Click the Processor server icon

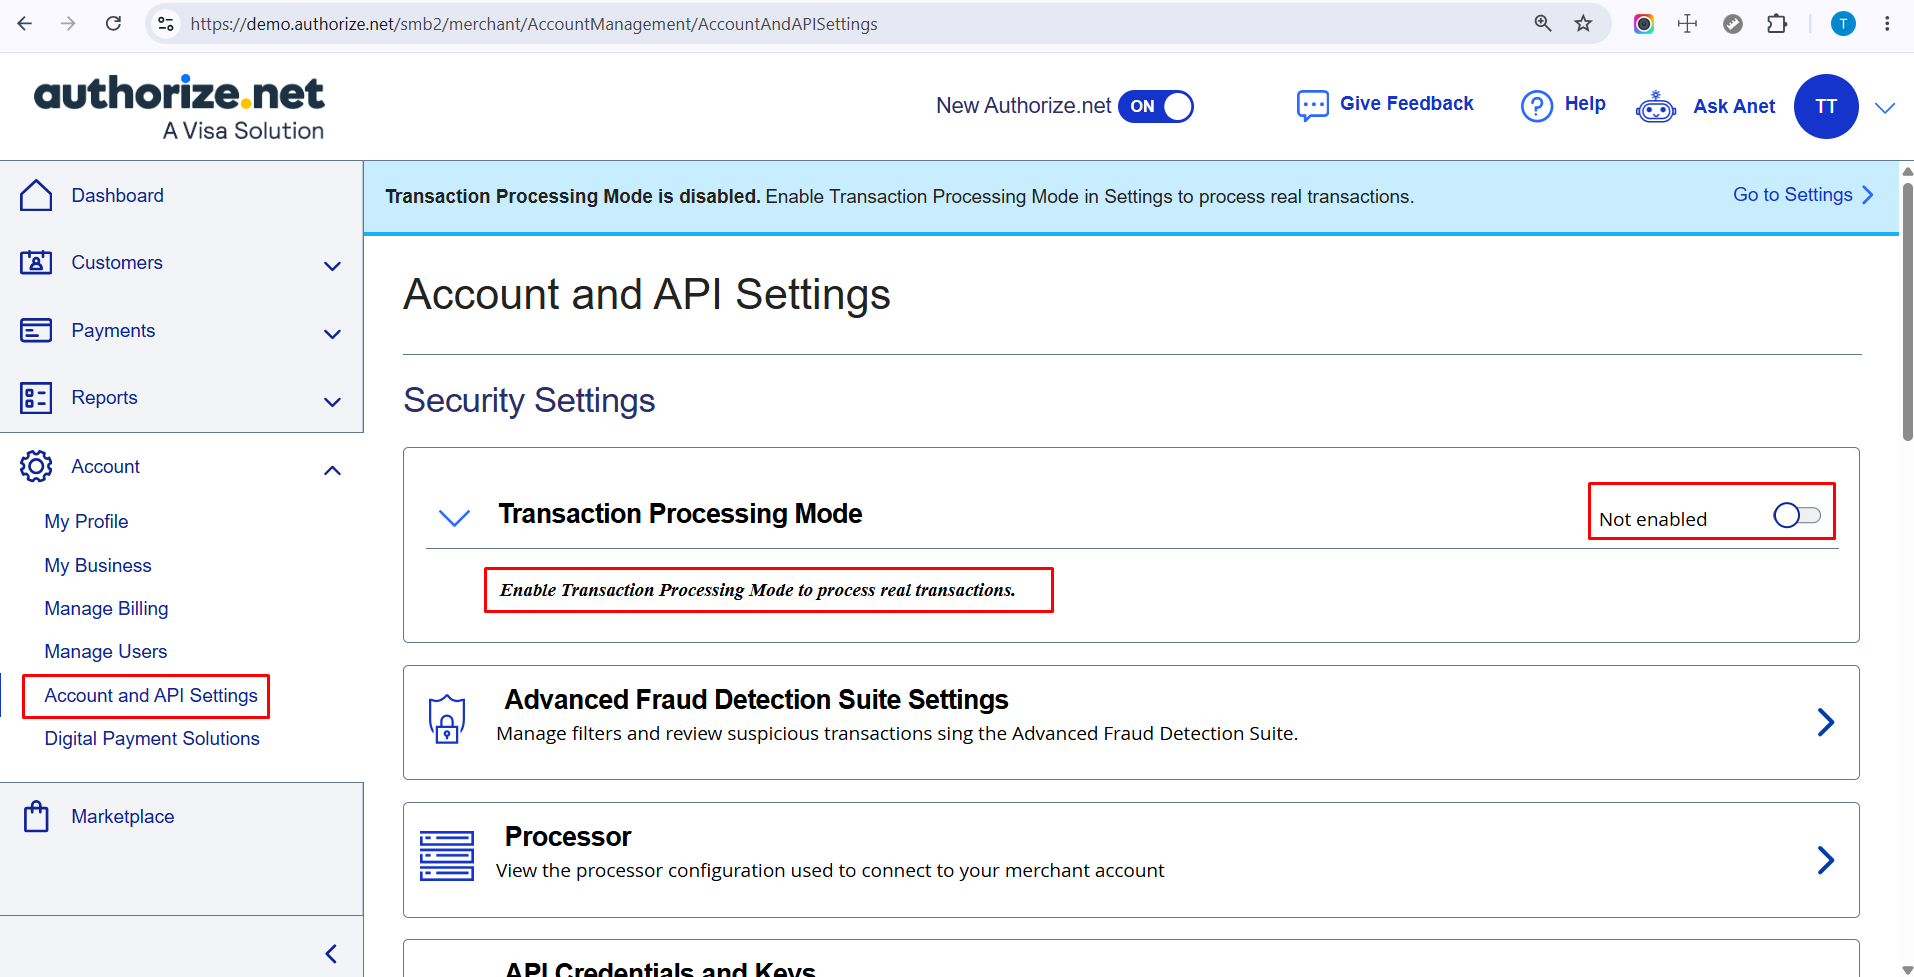pyautogui.click(x=446, y=856)
